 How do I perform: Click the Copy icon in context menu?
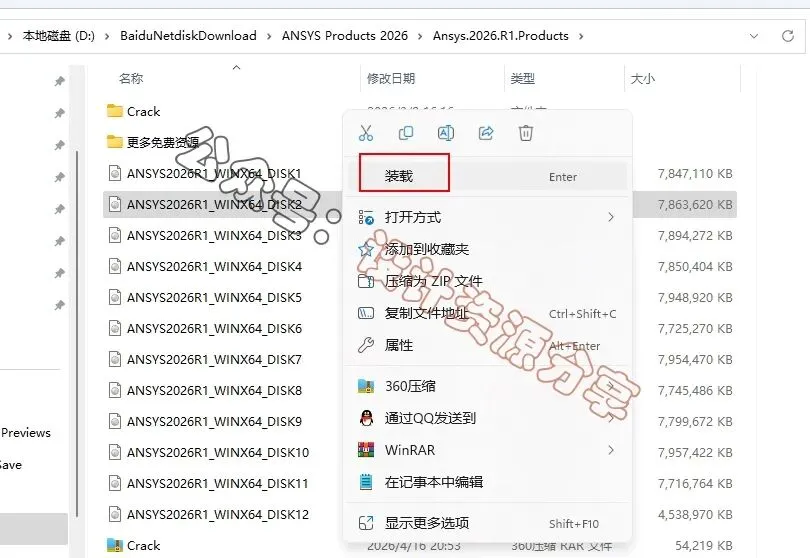[x=406, y=133]
